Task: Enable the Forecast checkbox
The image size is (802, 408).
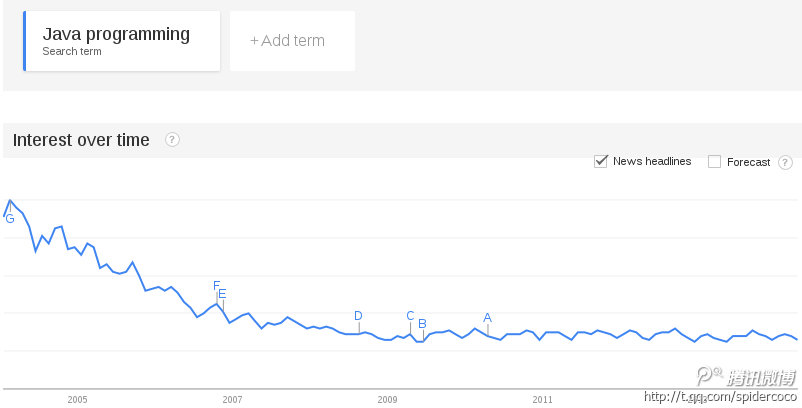Action: 714,162
